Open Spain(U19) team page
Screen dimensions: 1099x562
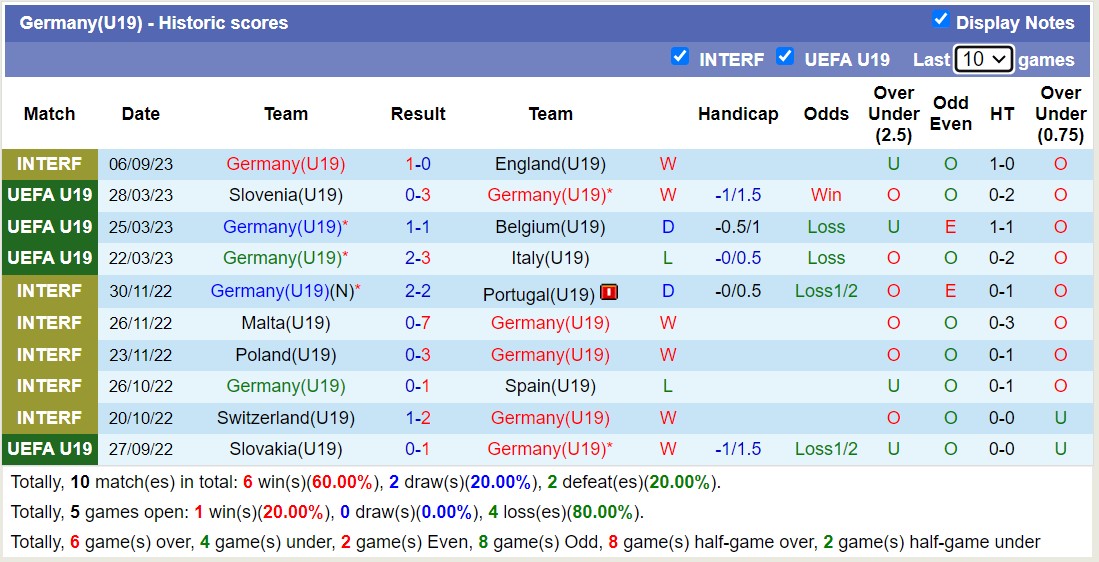click(x=550, y=386)
